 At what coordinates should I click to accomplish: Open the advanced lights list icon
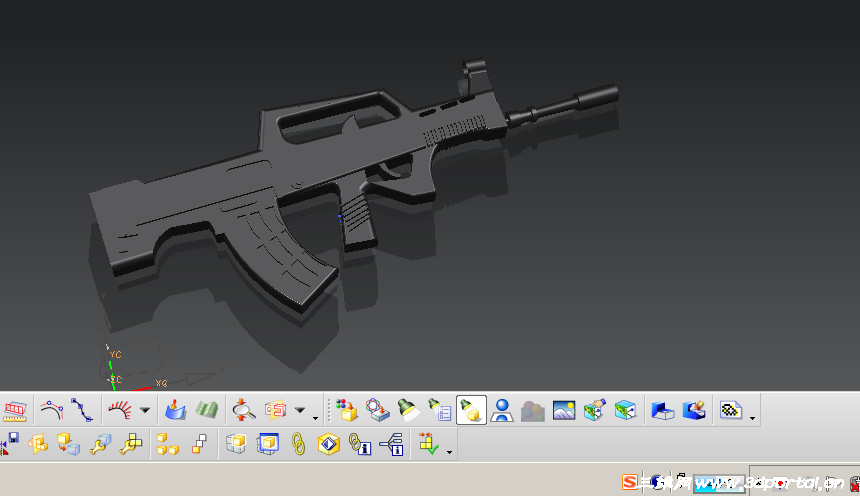pyautogui.click(x=439, y=410)
